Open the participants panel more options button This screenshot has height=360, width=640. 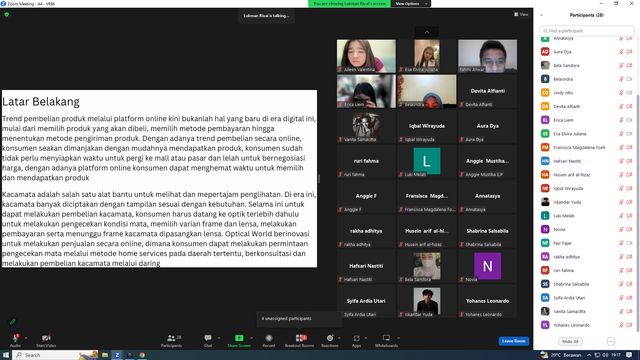(x=611, y=341)
